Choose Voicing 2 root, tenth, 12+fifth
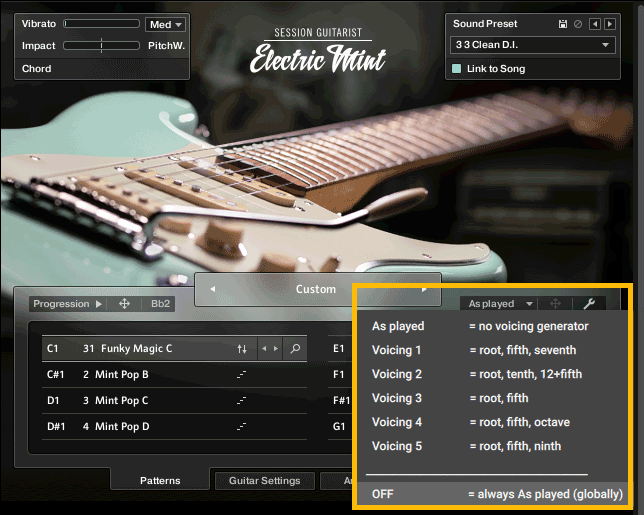Screen dimensions: 644x515 pyautogui.click(x=492, y=374)
